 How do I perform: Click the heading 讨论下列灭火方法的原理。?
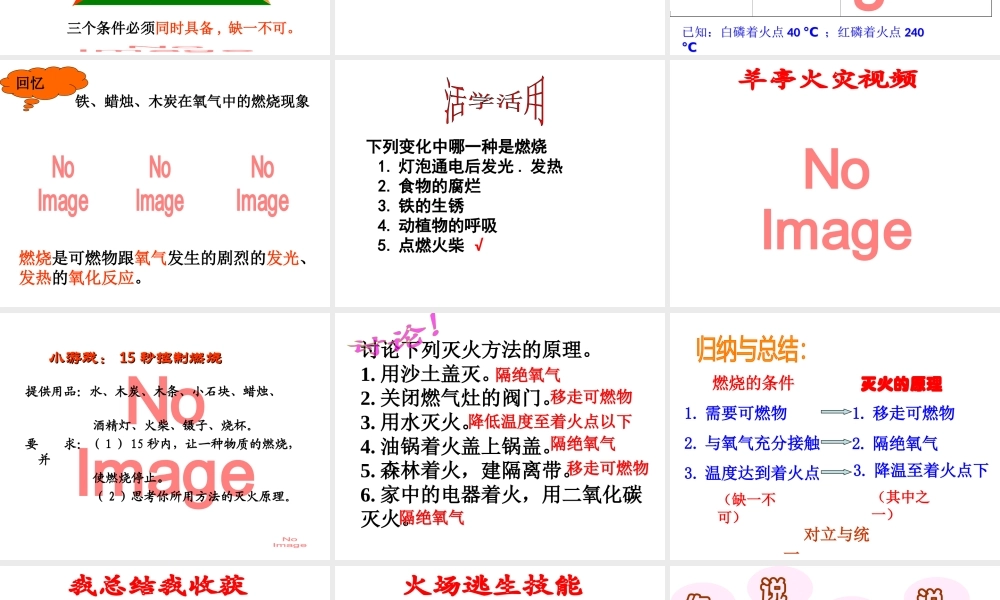coord(477,350)
